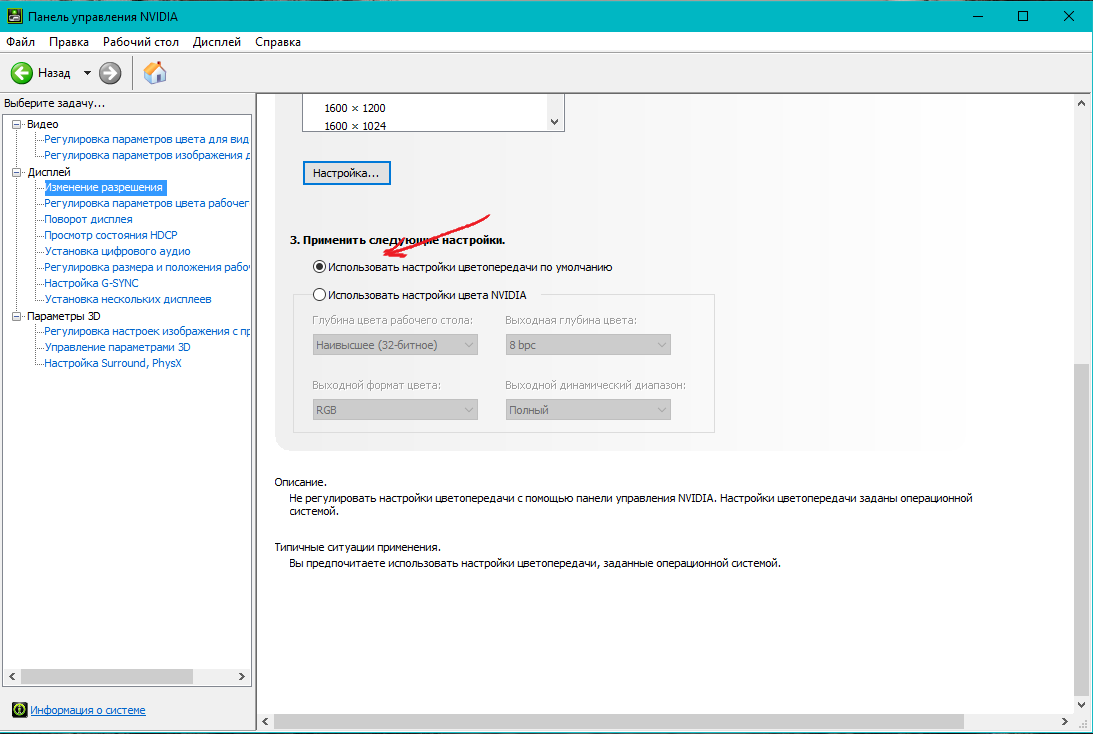1093x734 pixels.
Task: Select 1600 × 1024 resolution
Action: click(355, 125)
